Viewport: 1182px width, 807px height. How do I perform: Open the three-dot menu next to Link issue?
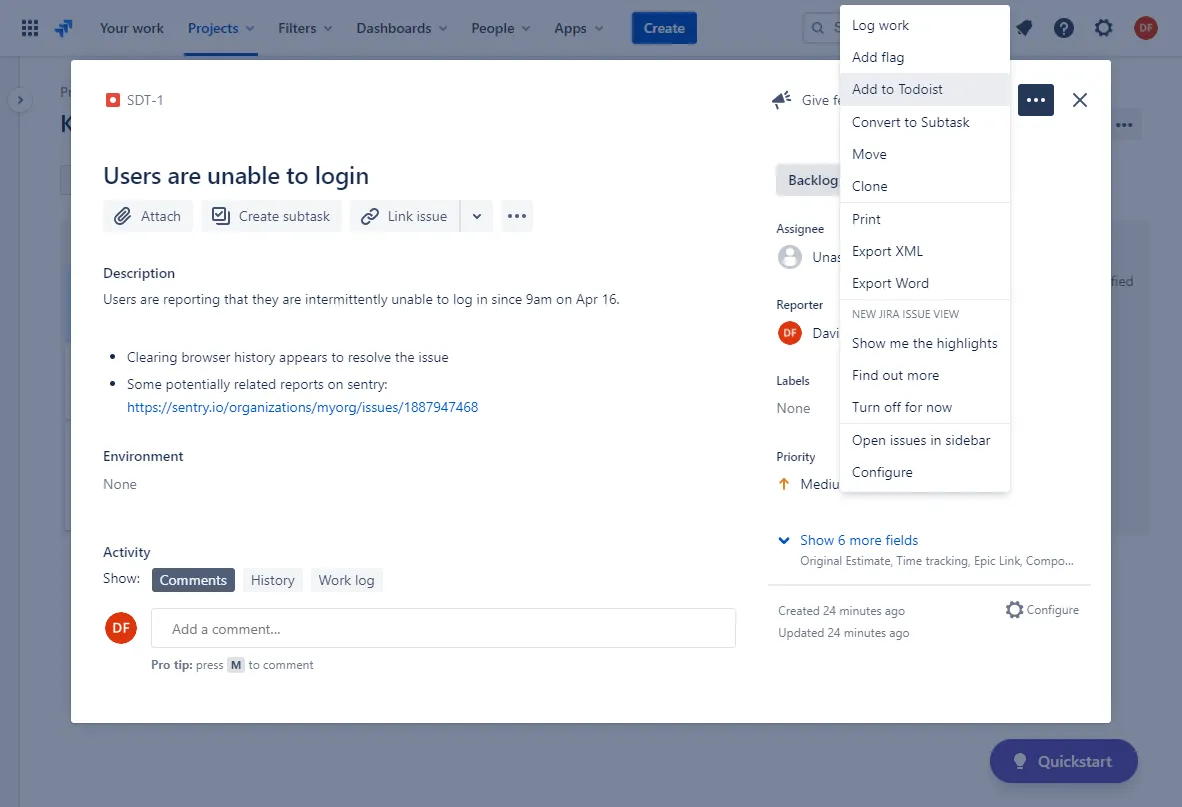click(517, 216)
